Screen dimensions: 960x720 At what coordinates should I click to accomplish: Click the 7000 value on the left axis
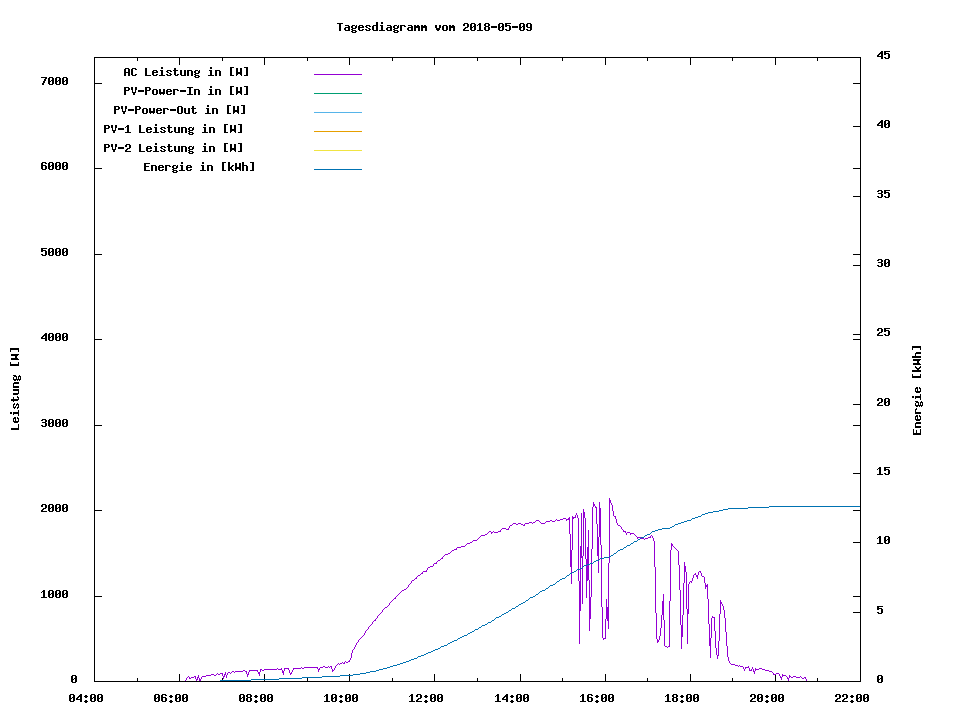coord(53,81)
